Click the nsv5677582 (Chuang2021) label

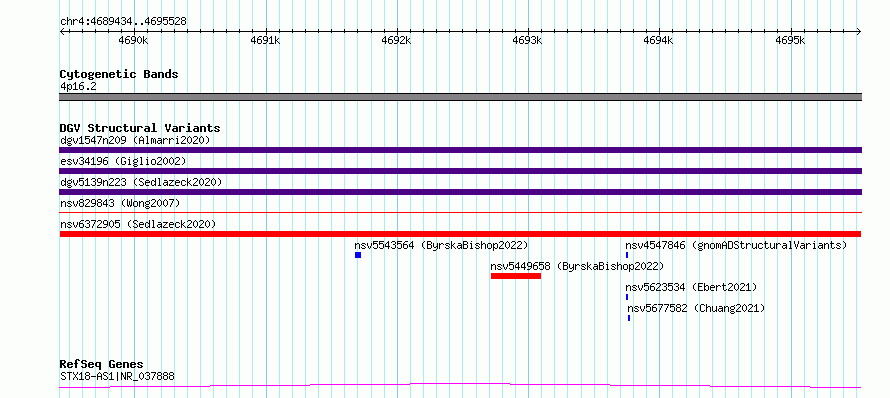point(696,308)
